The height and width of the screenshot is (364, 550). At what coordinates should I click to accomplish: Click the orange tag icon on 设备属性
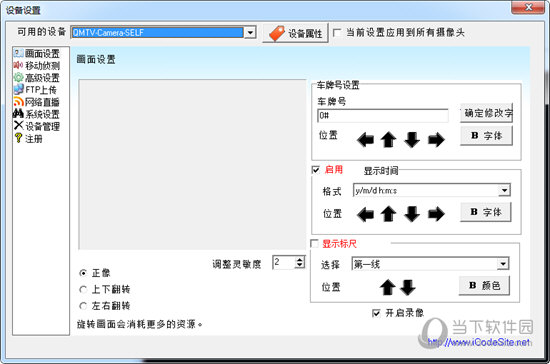point(277,33)
